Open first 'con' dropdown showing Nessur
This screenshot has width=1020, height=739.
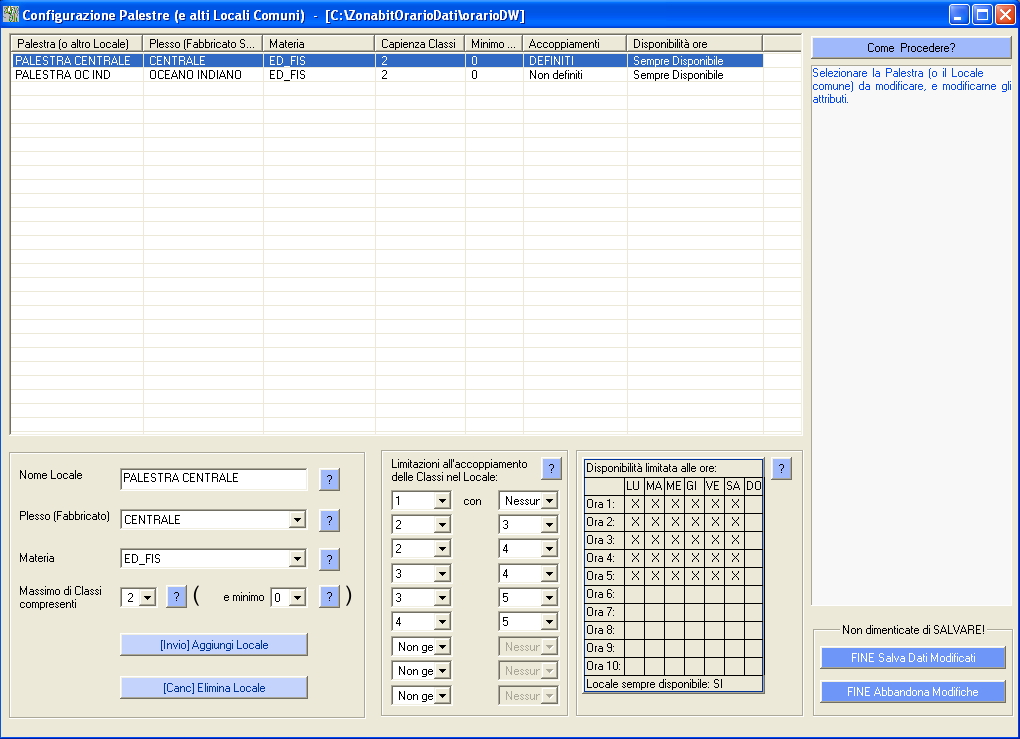point(550,501)
